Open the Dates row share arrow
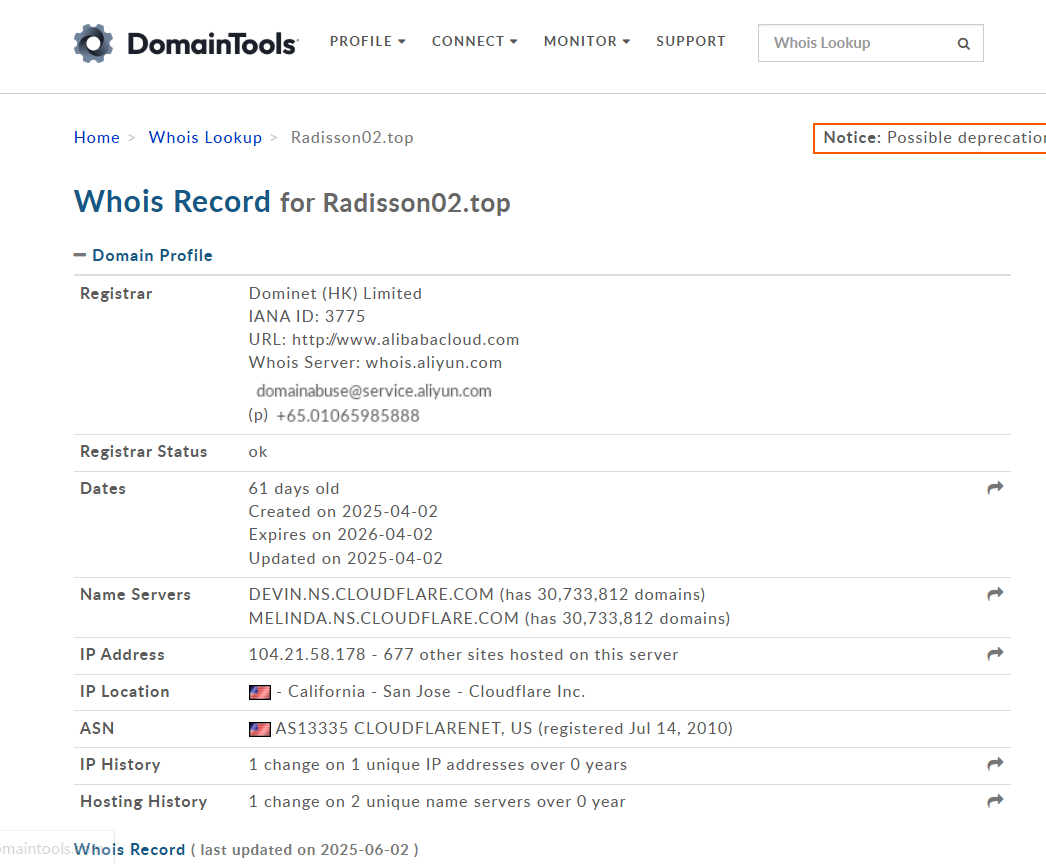The height and width of the screenshot is (865, 1046). [995, 488]
